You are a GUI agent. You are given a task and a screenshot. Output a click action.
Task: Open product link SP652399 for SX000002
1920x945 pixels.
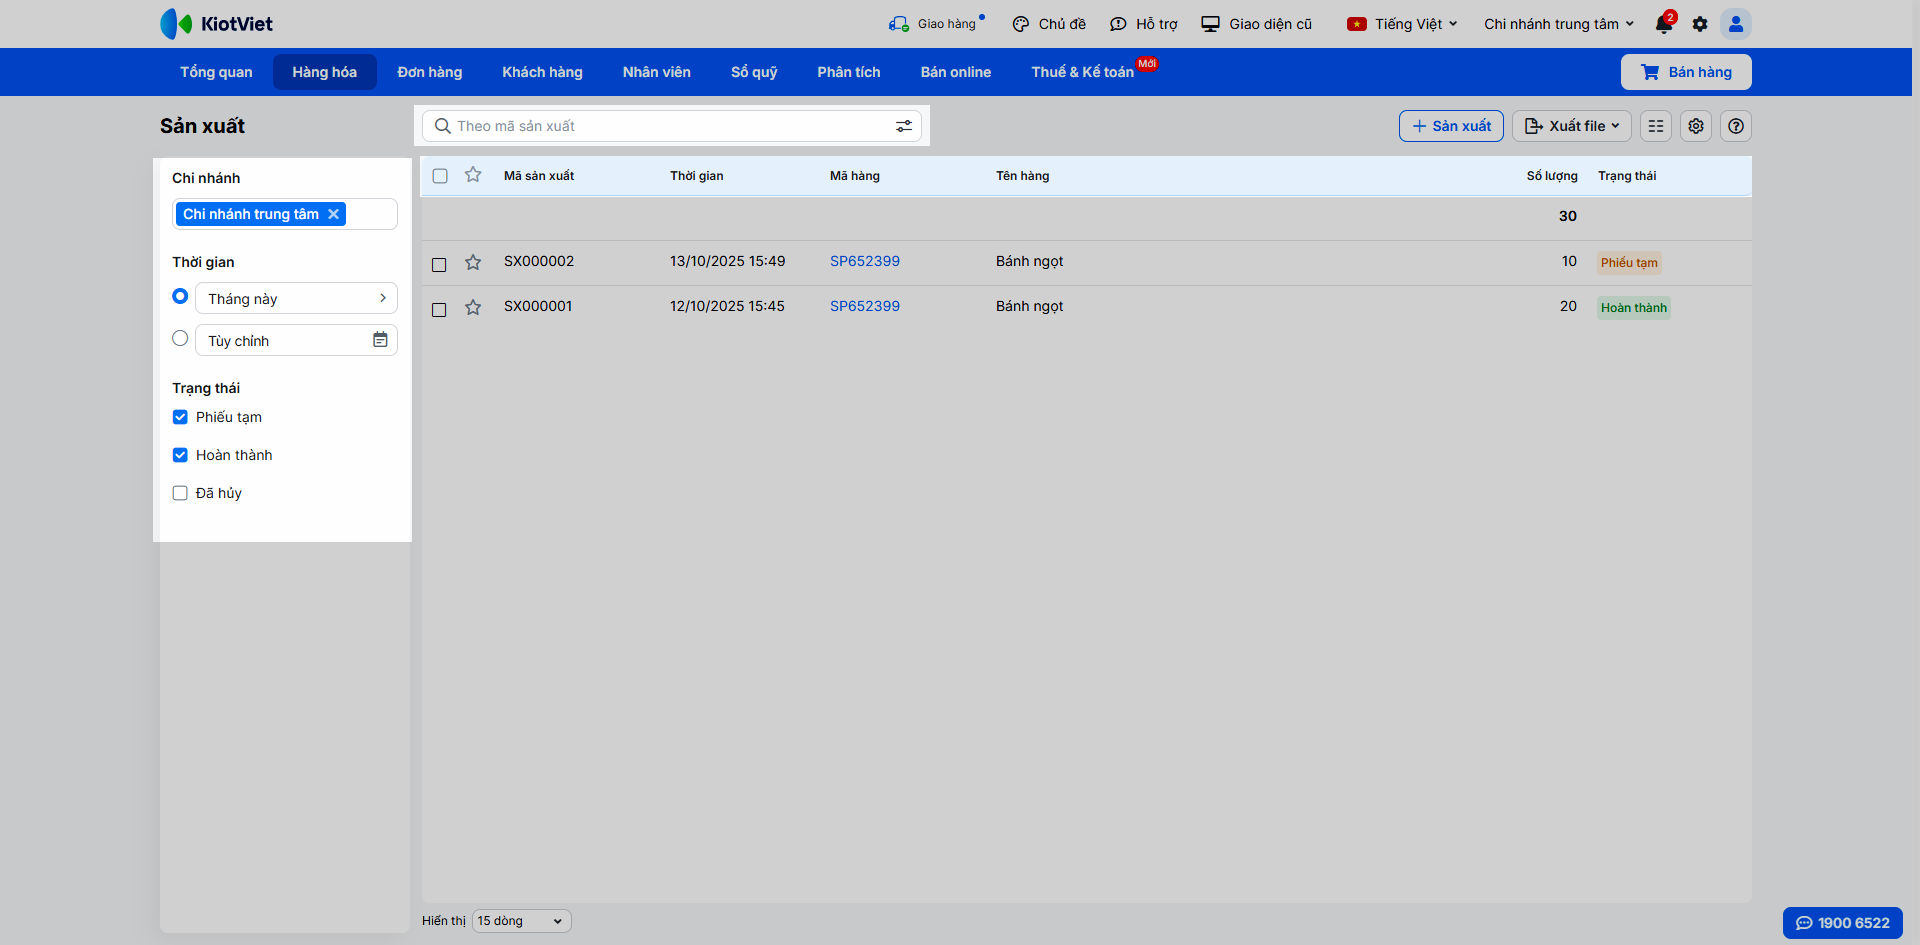click(x=865, y=261)
